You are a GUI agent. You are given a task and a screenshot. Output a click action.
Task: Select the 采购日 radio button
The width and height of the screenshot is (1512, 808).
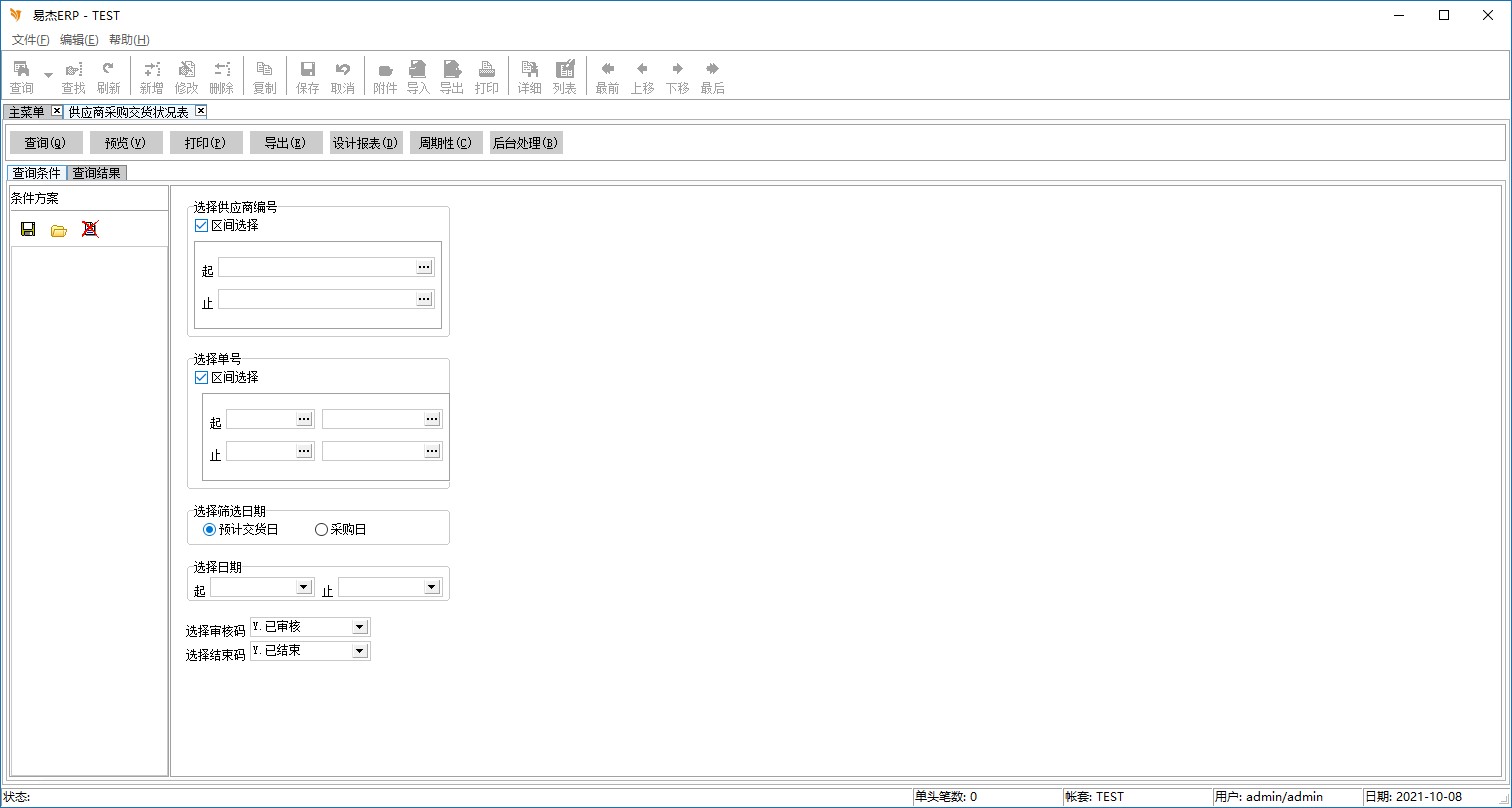[x=321, y=530]
